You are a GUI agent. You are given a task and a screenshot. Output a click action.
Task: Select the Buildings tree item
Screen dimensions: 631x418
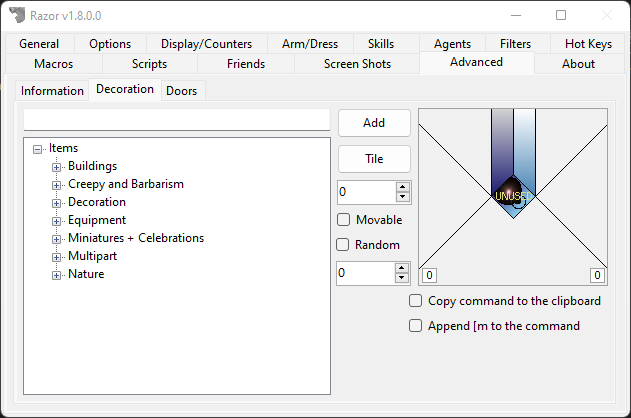92,166
